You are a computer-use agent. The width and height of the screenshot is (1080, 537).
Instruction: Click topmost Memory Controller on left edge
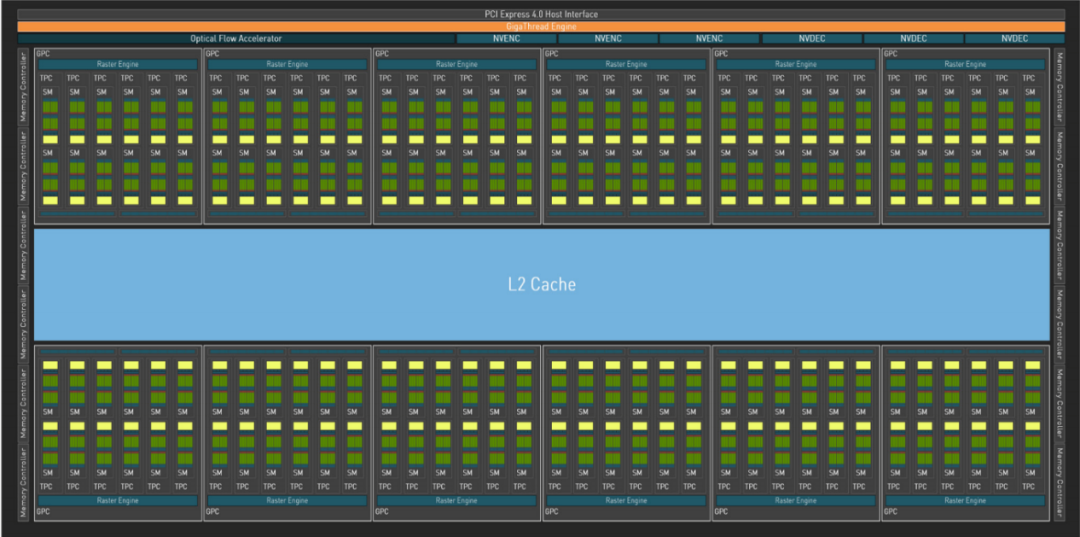pos(25,85)
